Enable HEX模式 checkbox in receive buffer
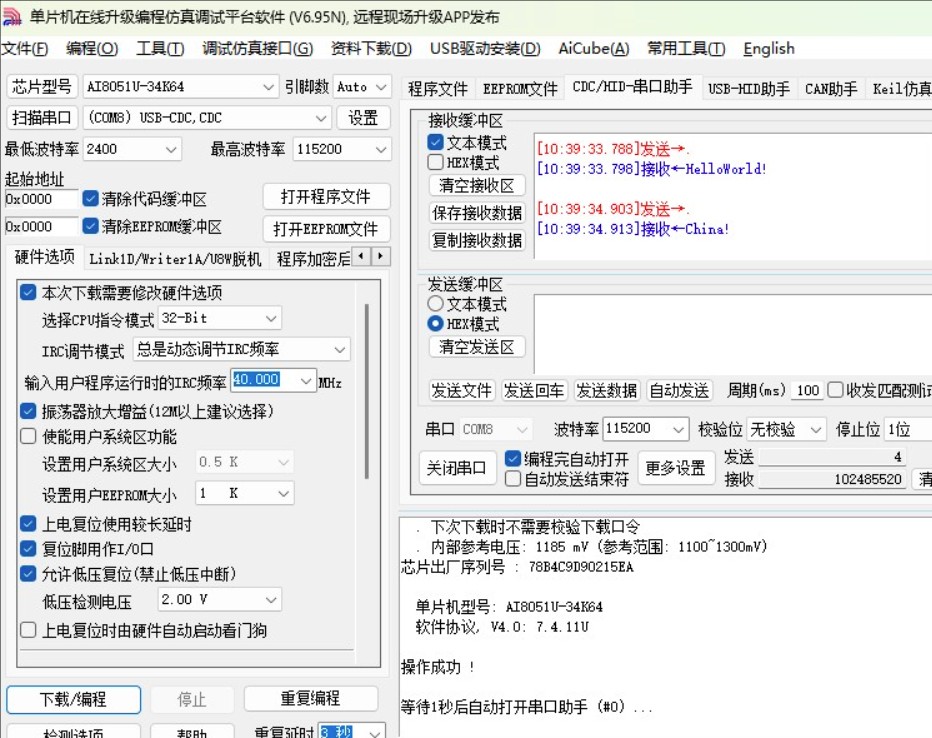 [x=435, y=162]
